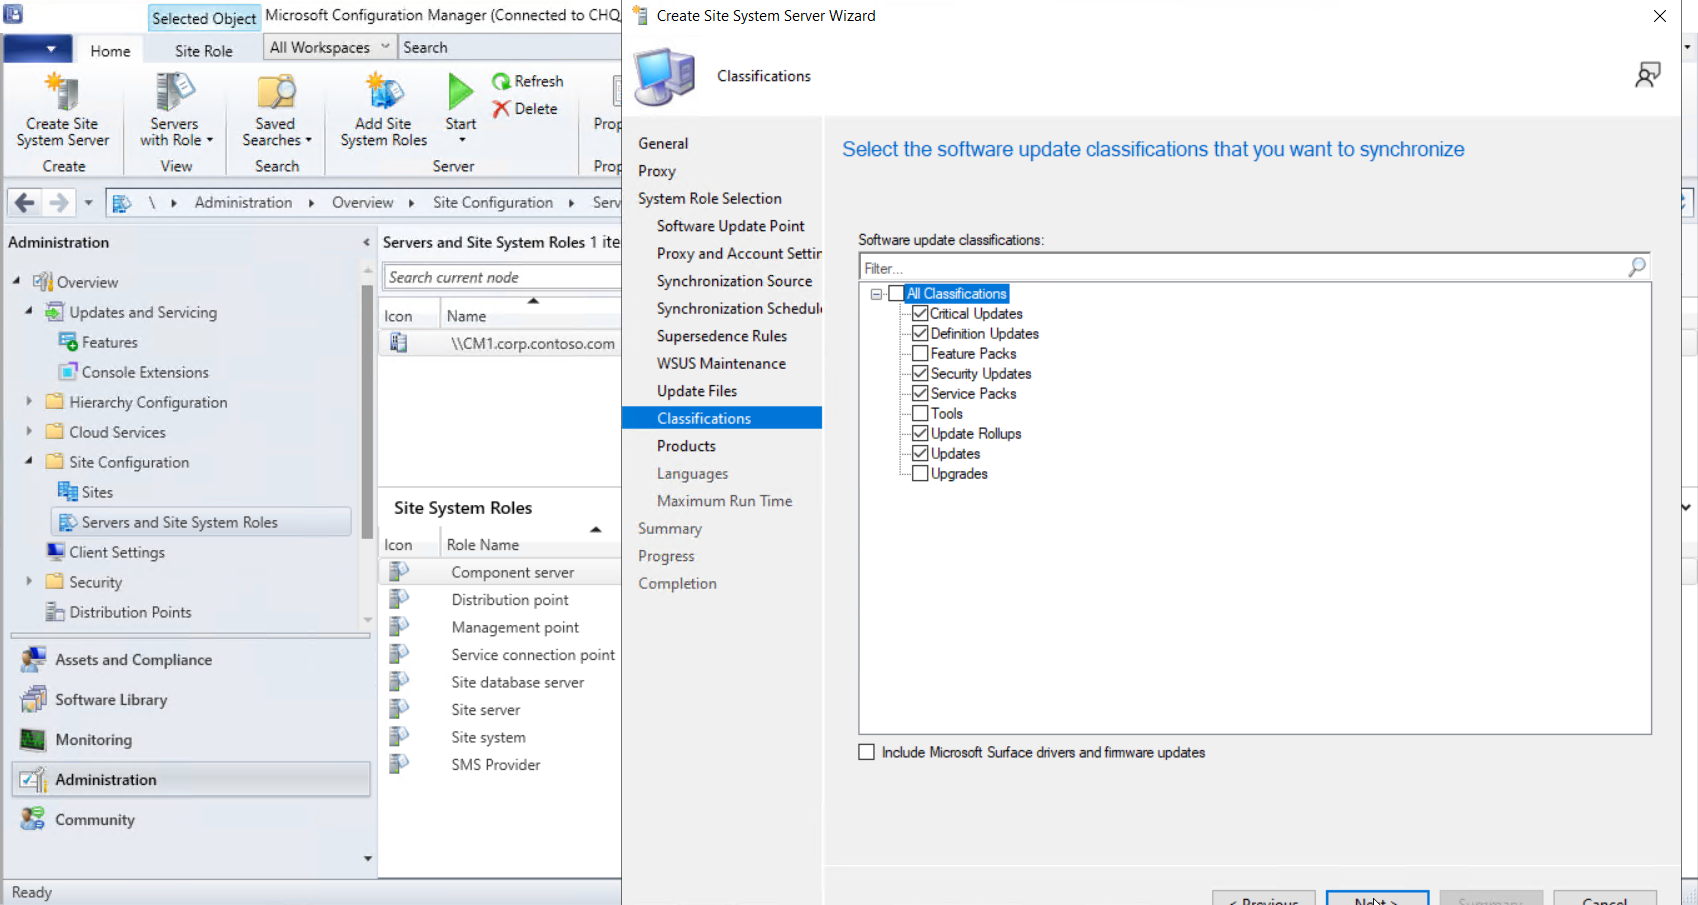Click the Administration breadcrumb link
1698x905 pixels.
[244, 203]
